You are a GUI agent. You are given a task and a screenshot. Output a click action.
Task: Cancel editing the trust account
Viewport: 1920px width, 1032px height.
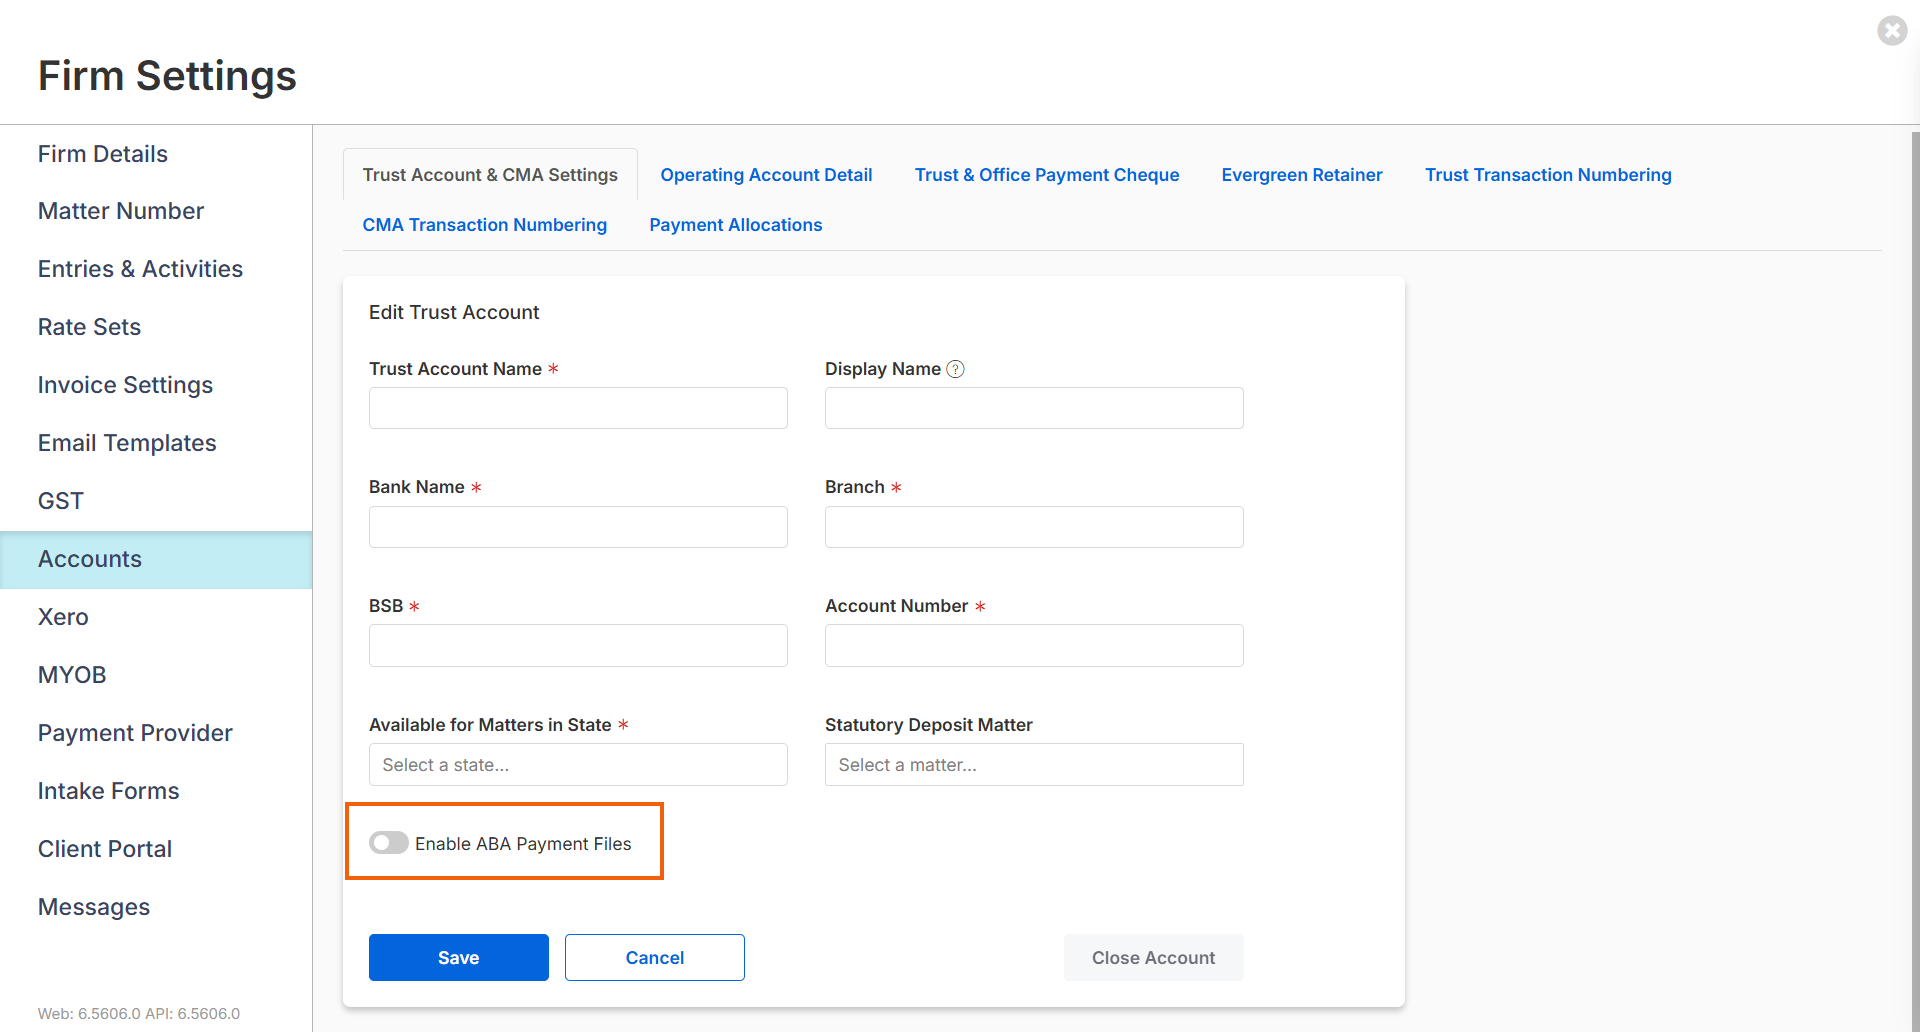[x=655, y=957]
